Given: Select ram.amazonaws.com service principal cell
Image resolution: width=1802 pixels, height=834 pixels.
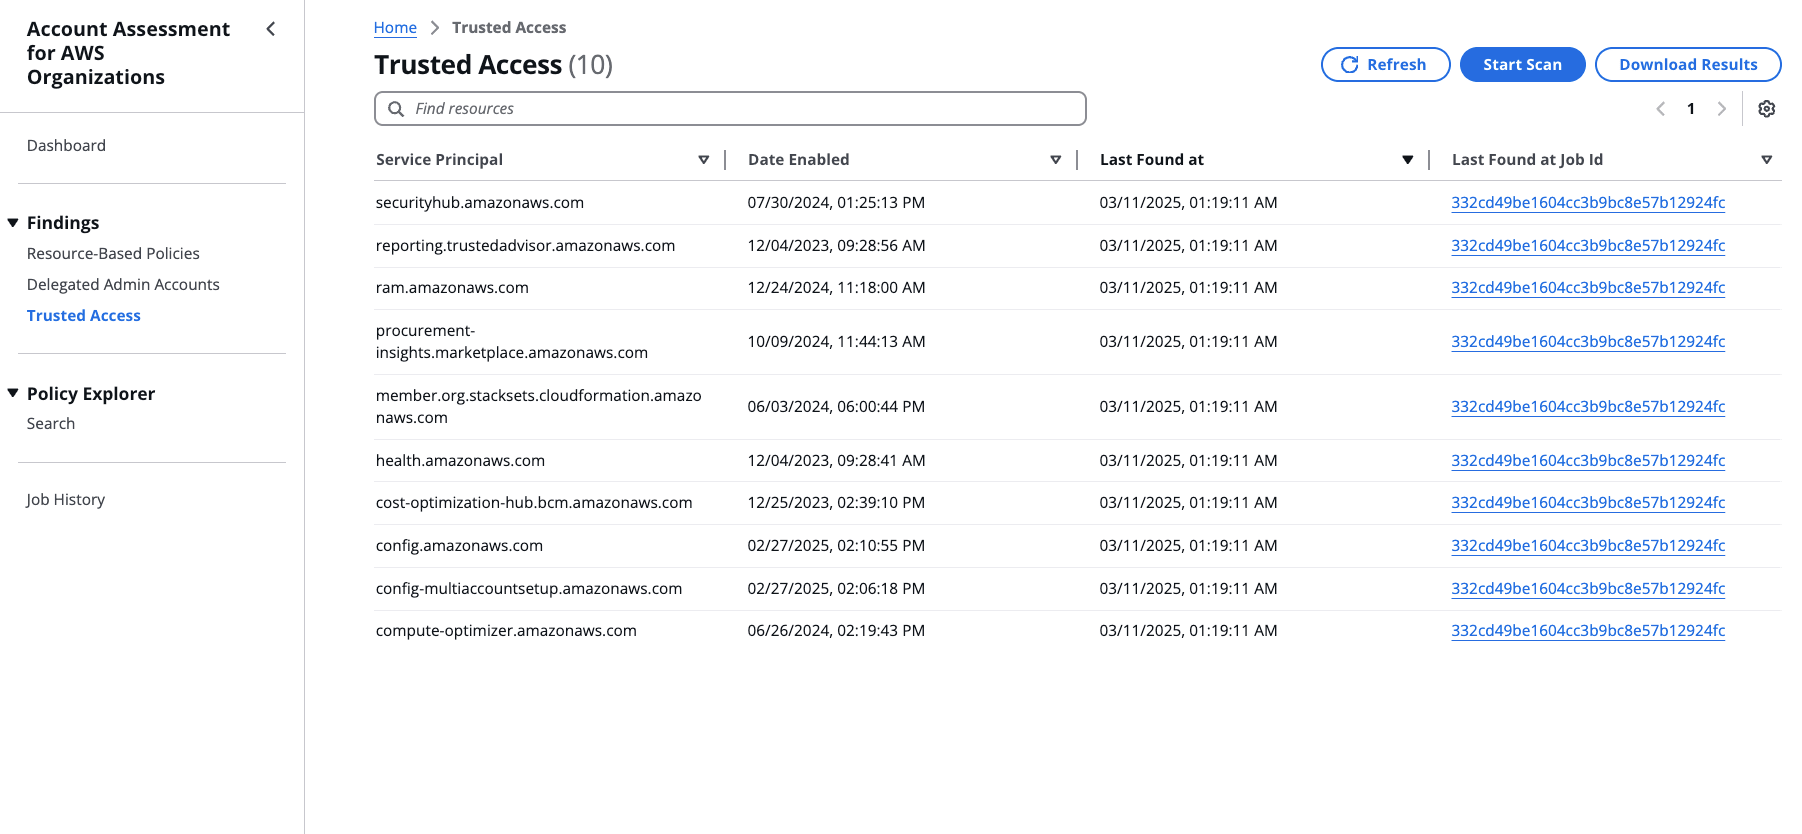Looking at the screenshot, I should [452, 288].
